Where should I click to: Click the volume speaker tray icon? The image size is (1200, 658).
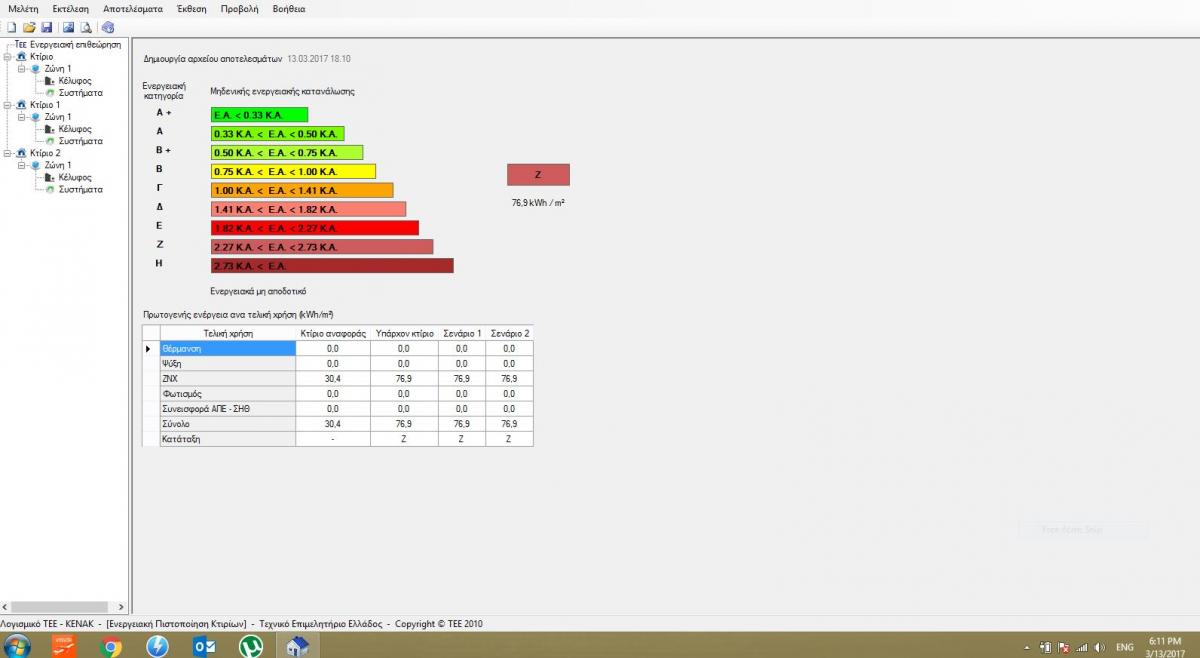click(1100, 647)
